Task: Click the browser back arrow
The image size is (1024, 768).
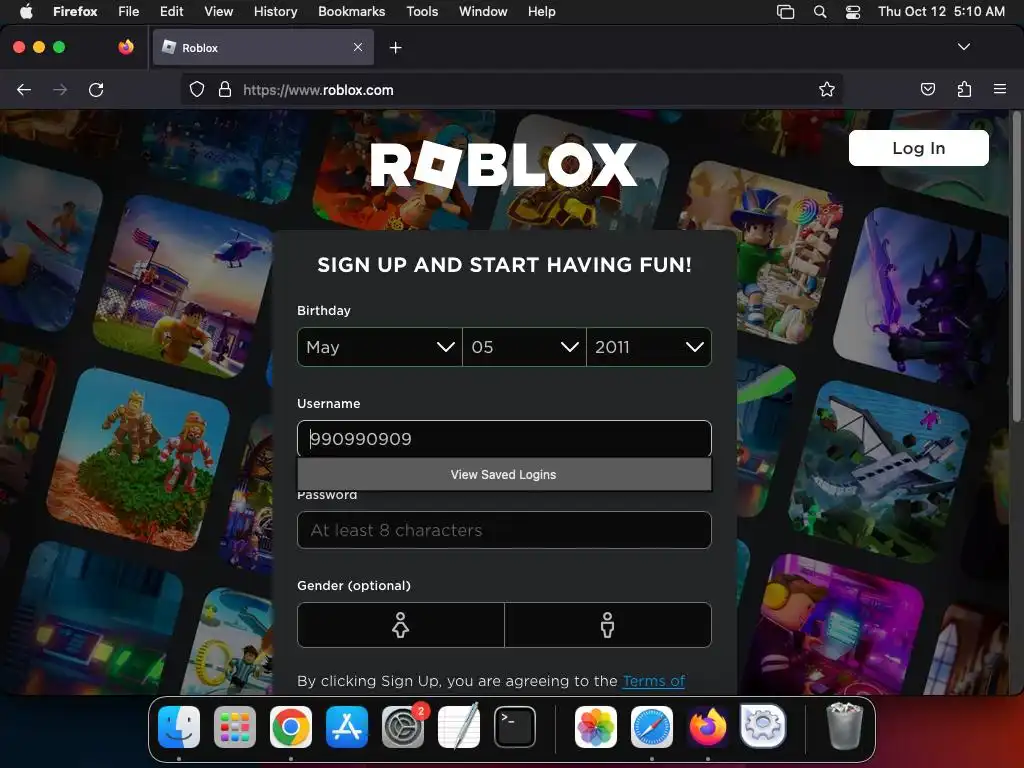Action: pyautogui.click(x=24, y=89)
